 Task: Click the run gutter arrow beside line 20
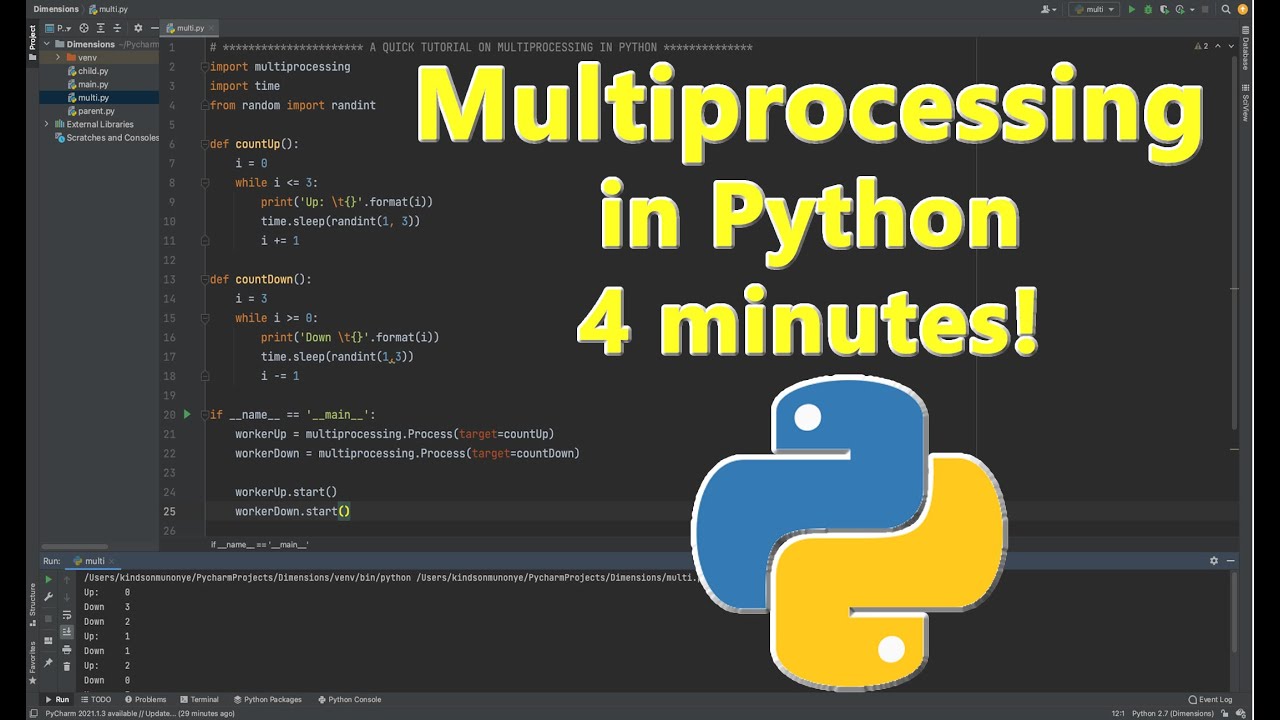pos(187,414)
